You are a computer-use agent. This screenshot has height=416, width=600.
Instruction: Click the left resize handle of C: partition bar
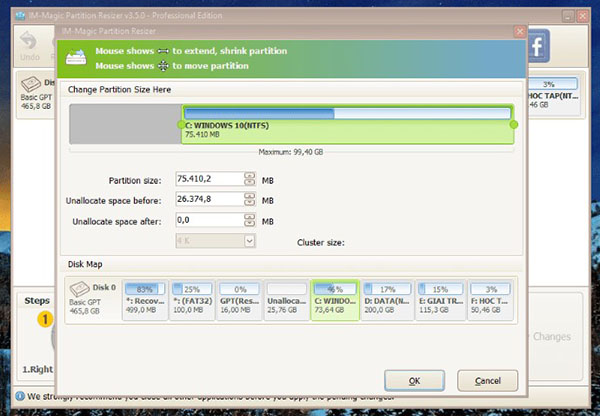coord(183,125)
